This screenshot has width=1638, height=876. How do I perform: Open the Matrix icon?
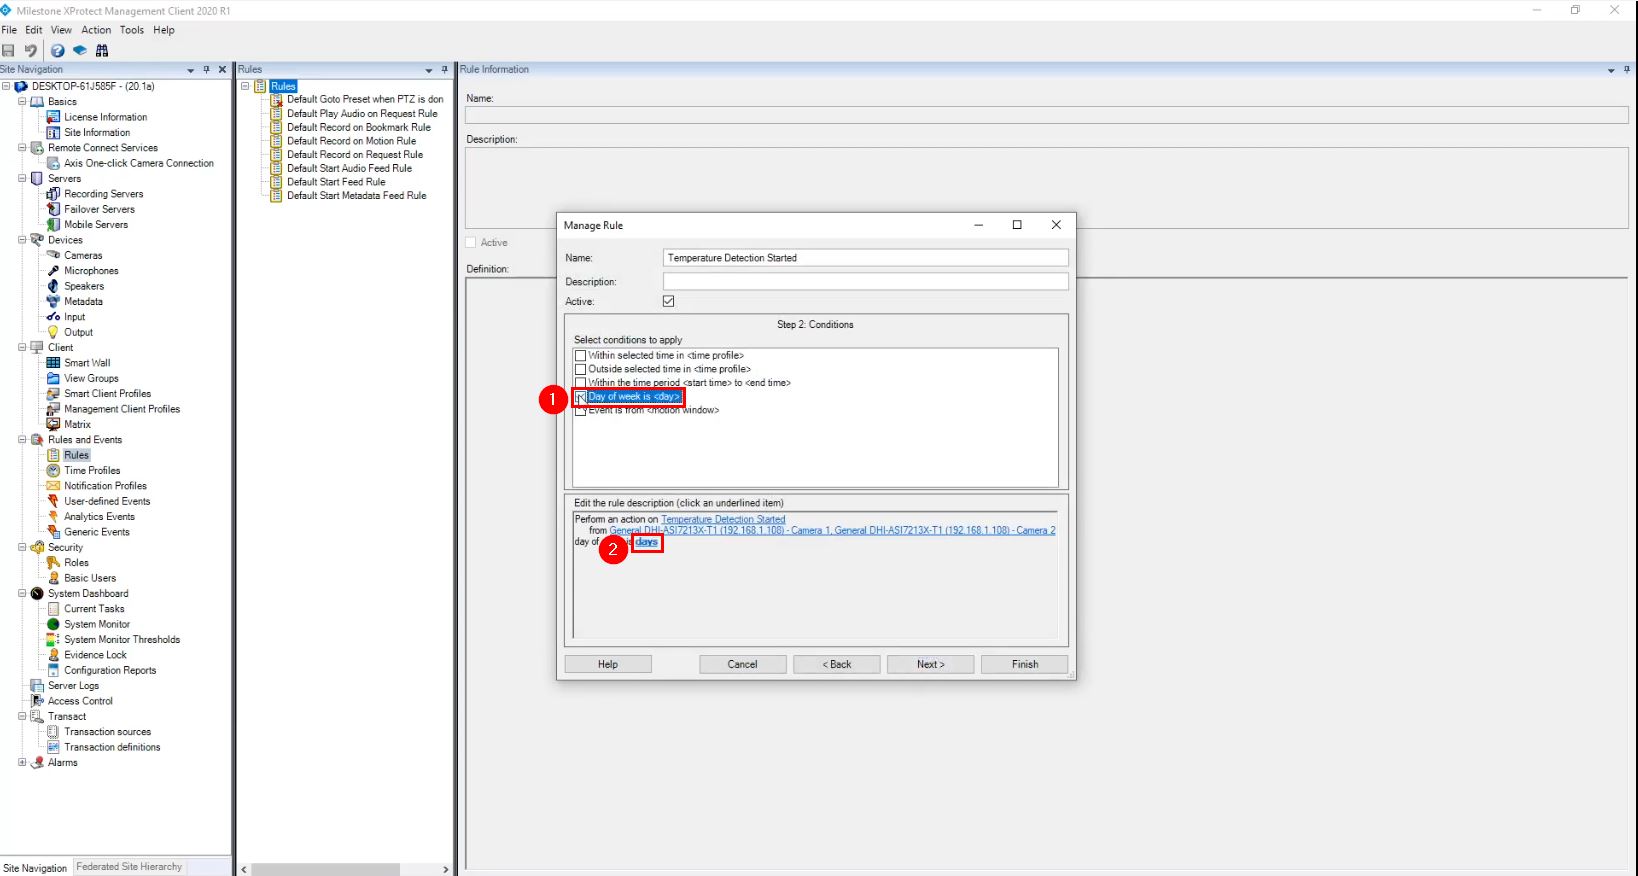tap(54, 424)
